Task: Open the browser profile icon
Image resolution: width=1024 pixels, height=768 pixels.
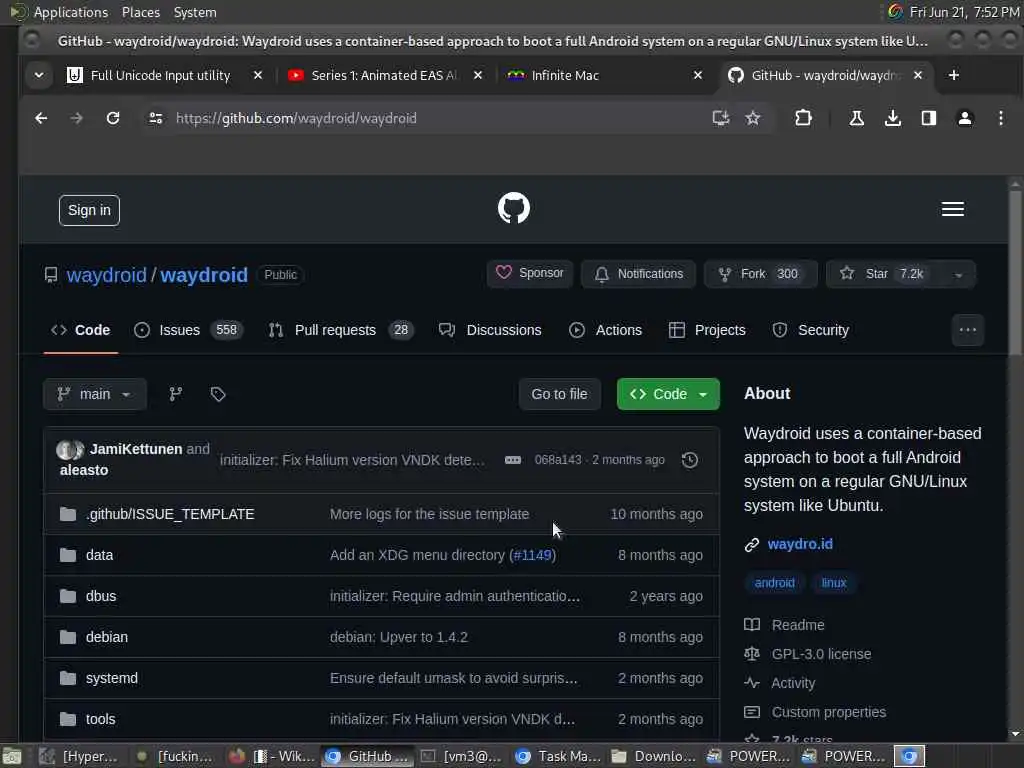Action: 965,118
